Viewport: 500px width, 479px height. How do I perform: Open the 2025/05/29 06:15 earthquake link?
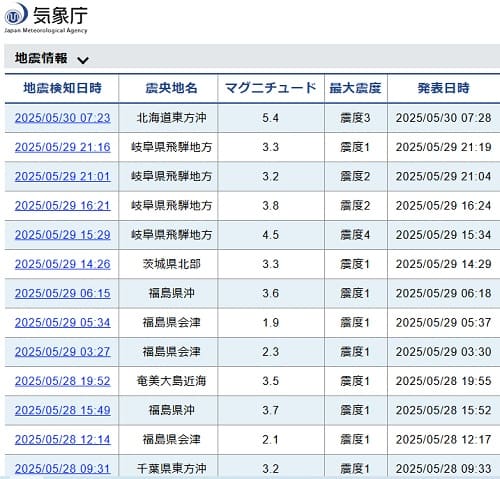click(x=62, y=293)
